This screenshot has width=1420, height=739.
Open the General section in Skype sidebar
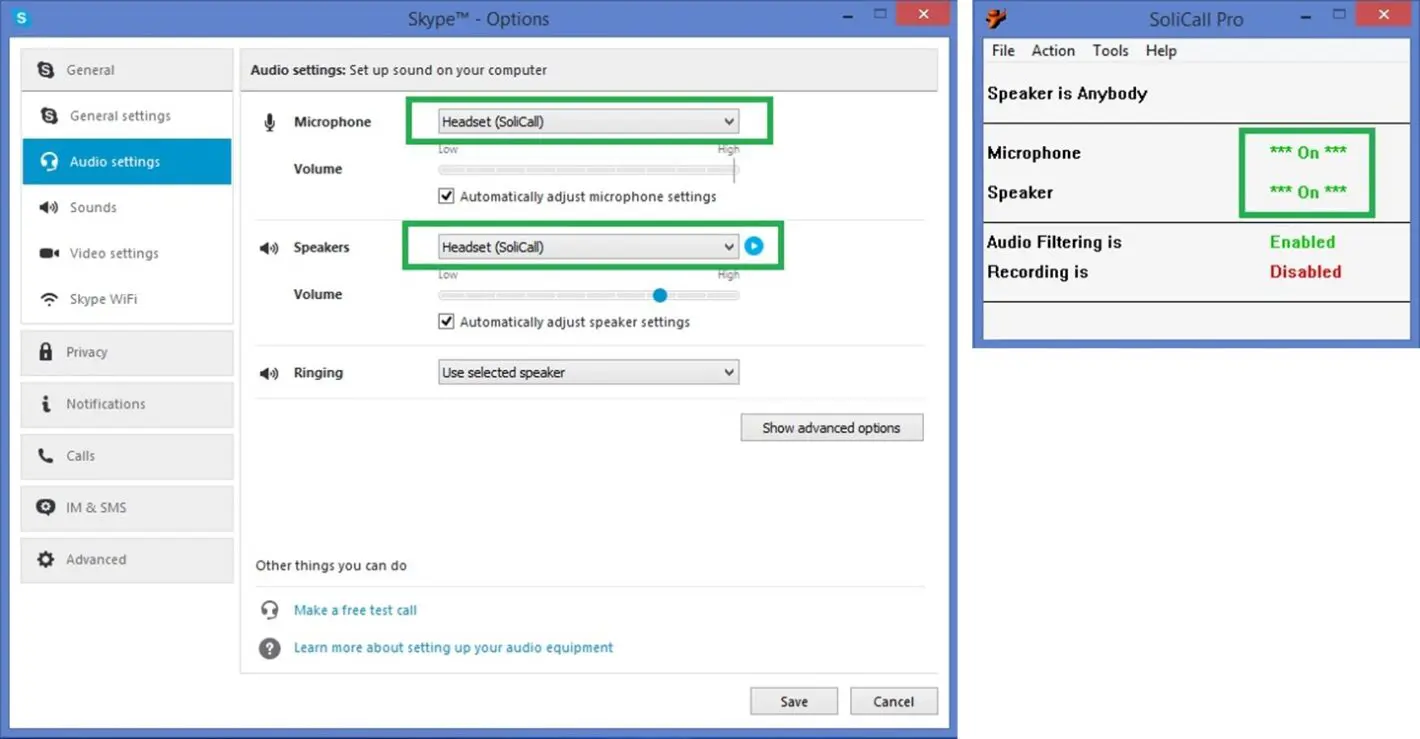(x=127, y=70)
